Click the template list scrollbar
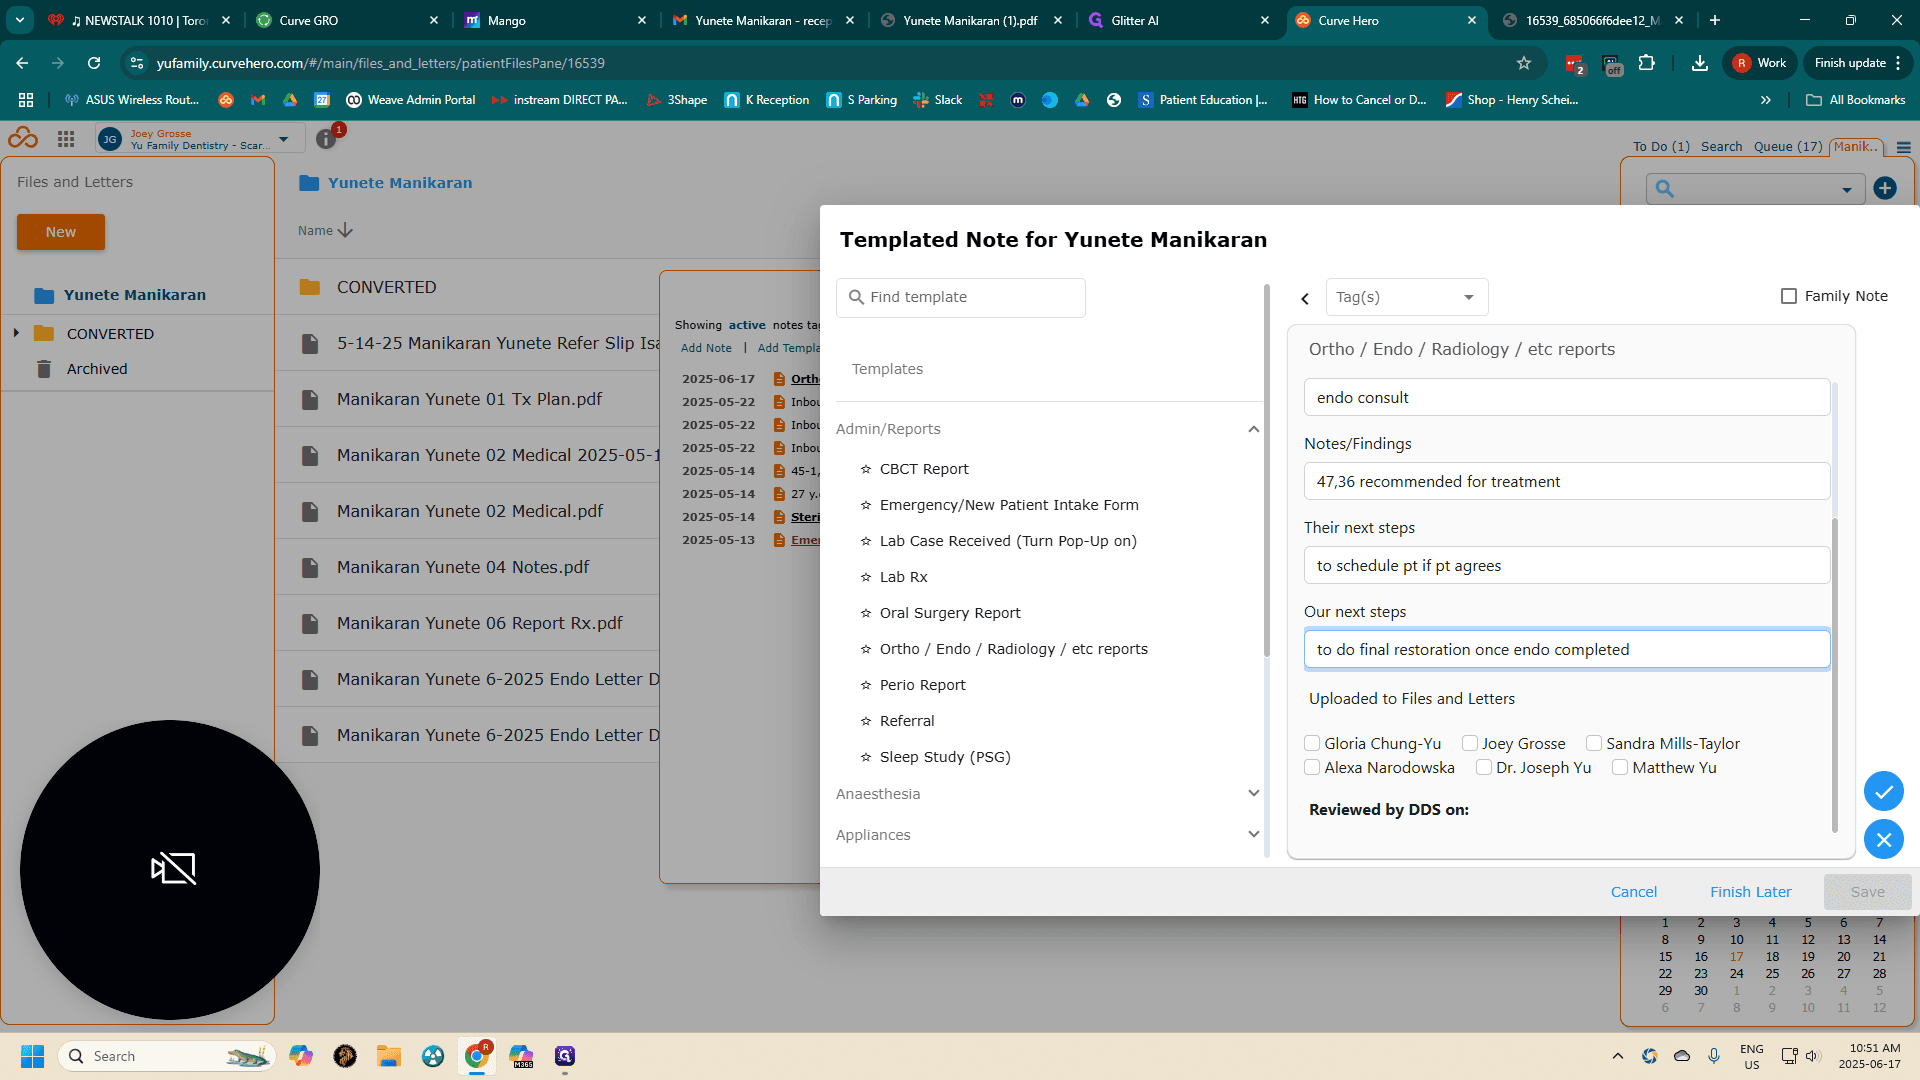Viewport: 1920px width, 1080px height. click(x=1266, y=470)
